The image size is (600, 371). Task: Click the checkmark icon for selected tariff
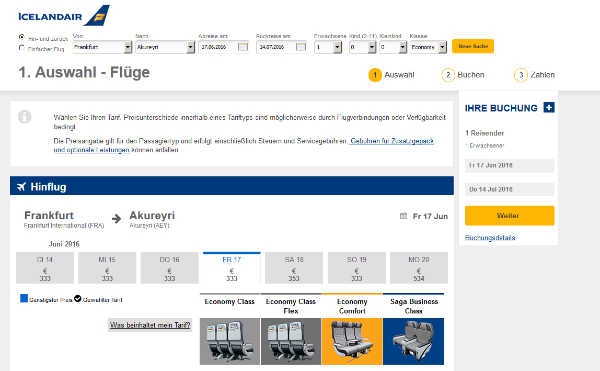coord(78,298)
